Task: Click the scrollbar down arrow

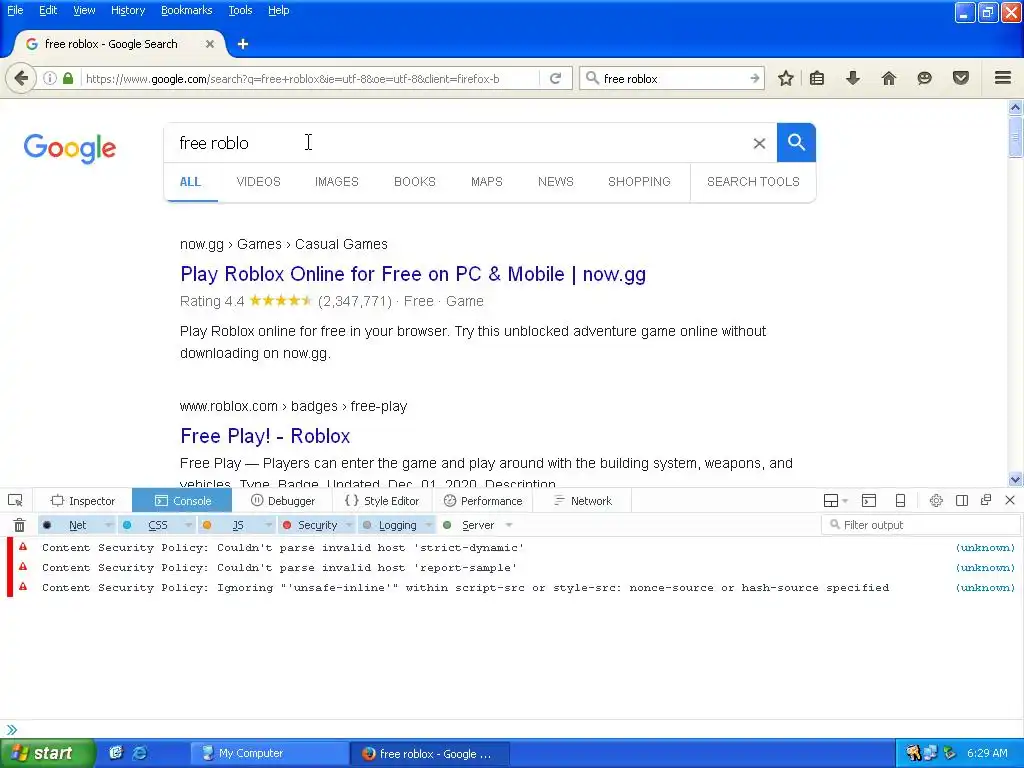Action: click(x=1015, y=479)
